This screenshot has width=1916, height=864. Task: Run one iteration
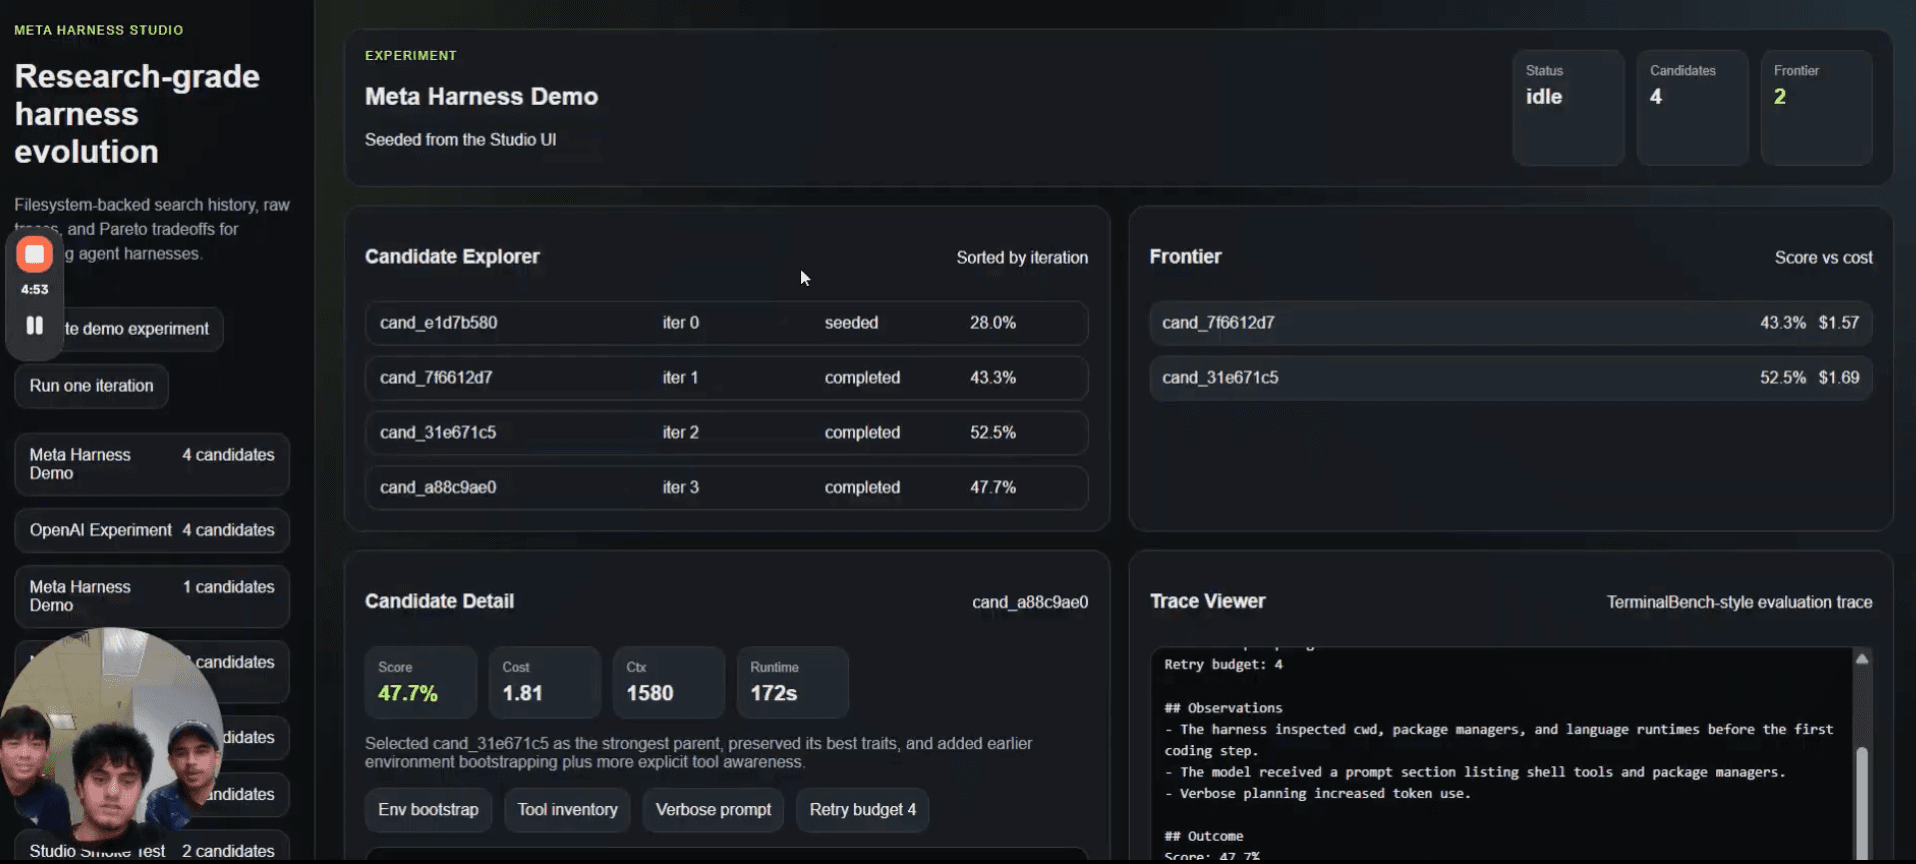(x=91, y=386)
